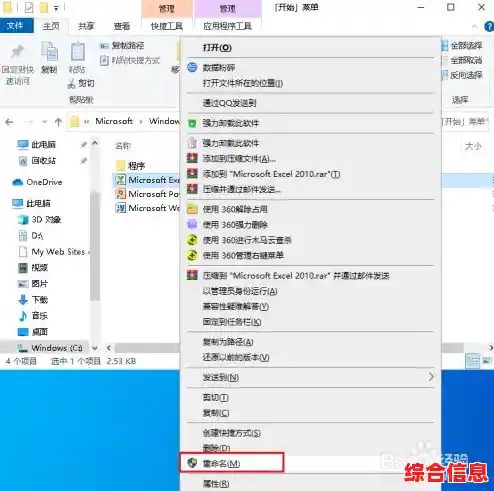Click the 全部取消 button
Image resolution: width=494 pixels, height=491 pixels.
click(x=463, y=60)
